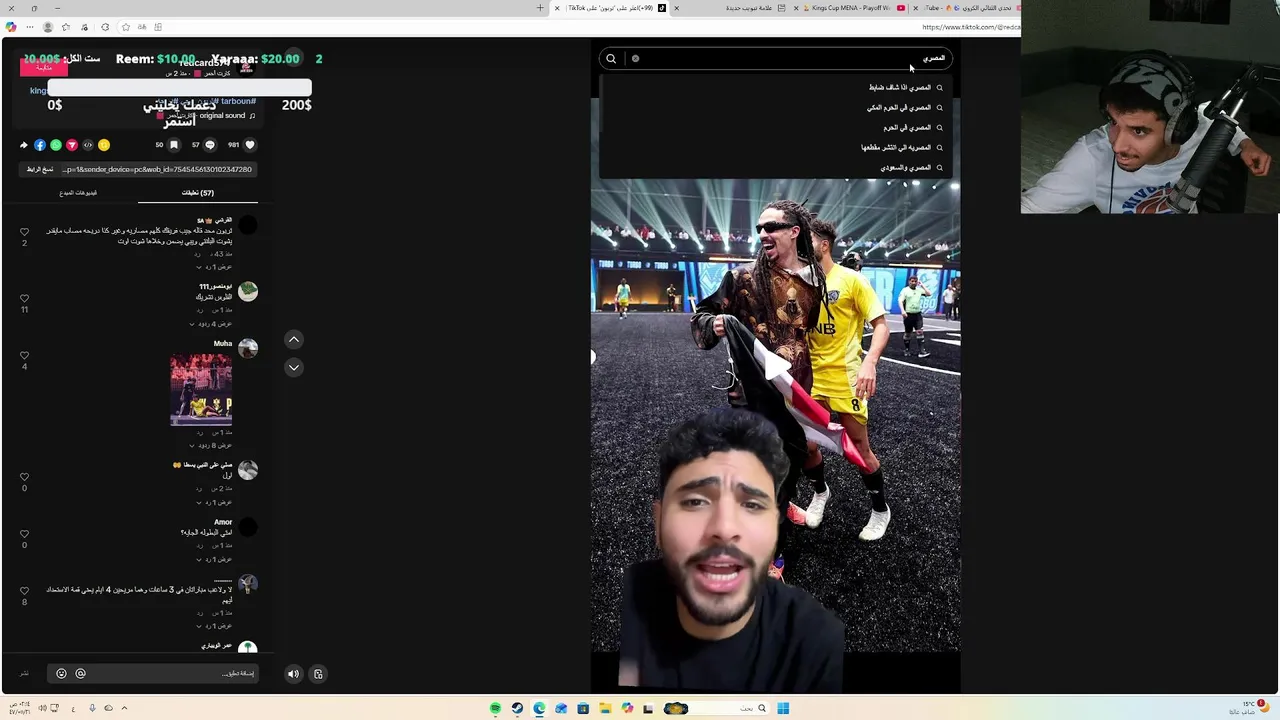Click the red send-to-friends share icon
The height and width of the screenshot is (720, 1280).
(72, 145)
